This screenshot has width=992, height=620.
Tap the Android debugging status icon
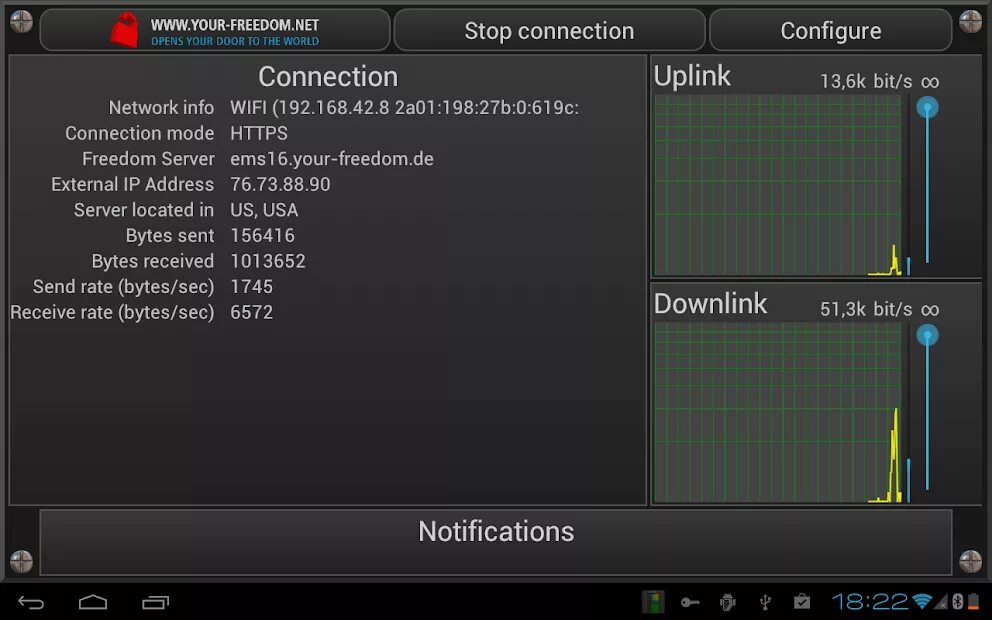click(x=728, y=602)
